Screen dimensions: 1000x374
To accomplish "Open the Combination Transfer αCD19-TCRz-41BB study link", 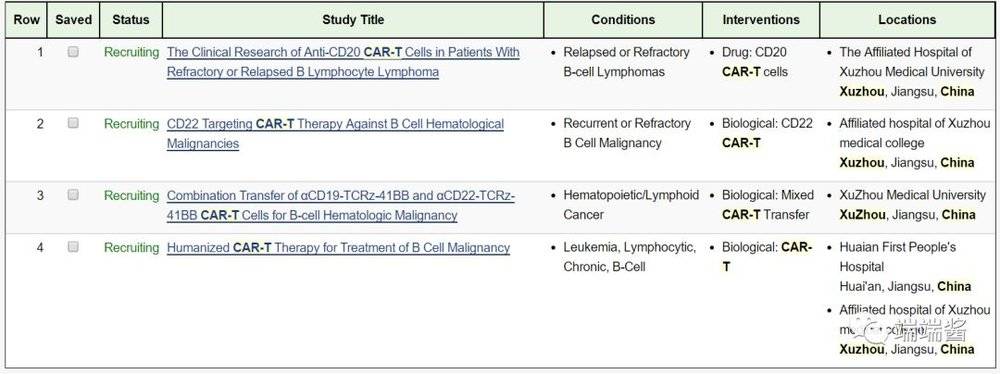I will [x=341, y=205].
